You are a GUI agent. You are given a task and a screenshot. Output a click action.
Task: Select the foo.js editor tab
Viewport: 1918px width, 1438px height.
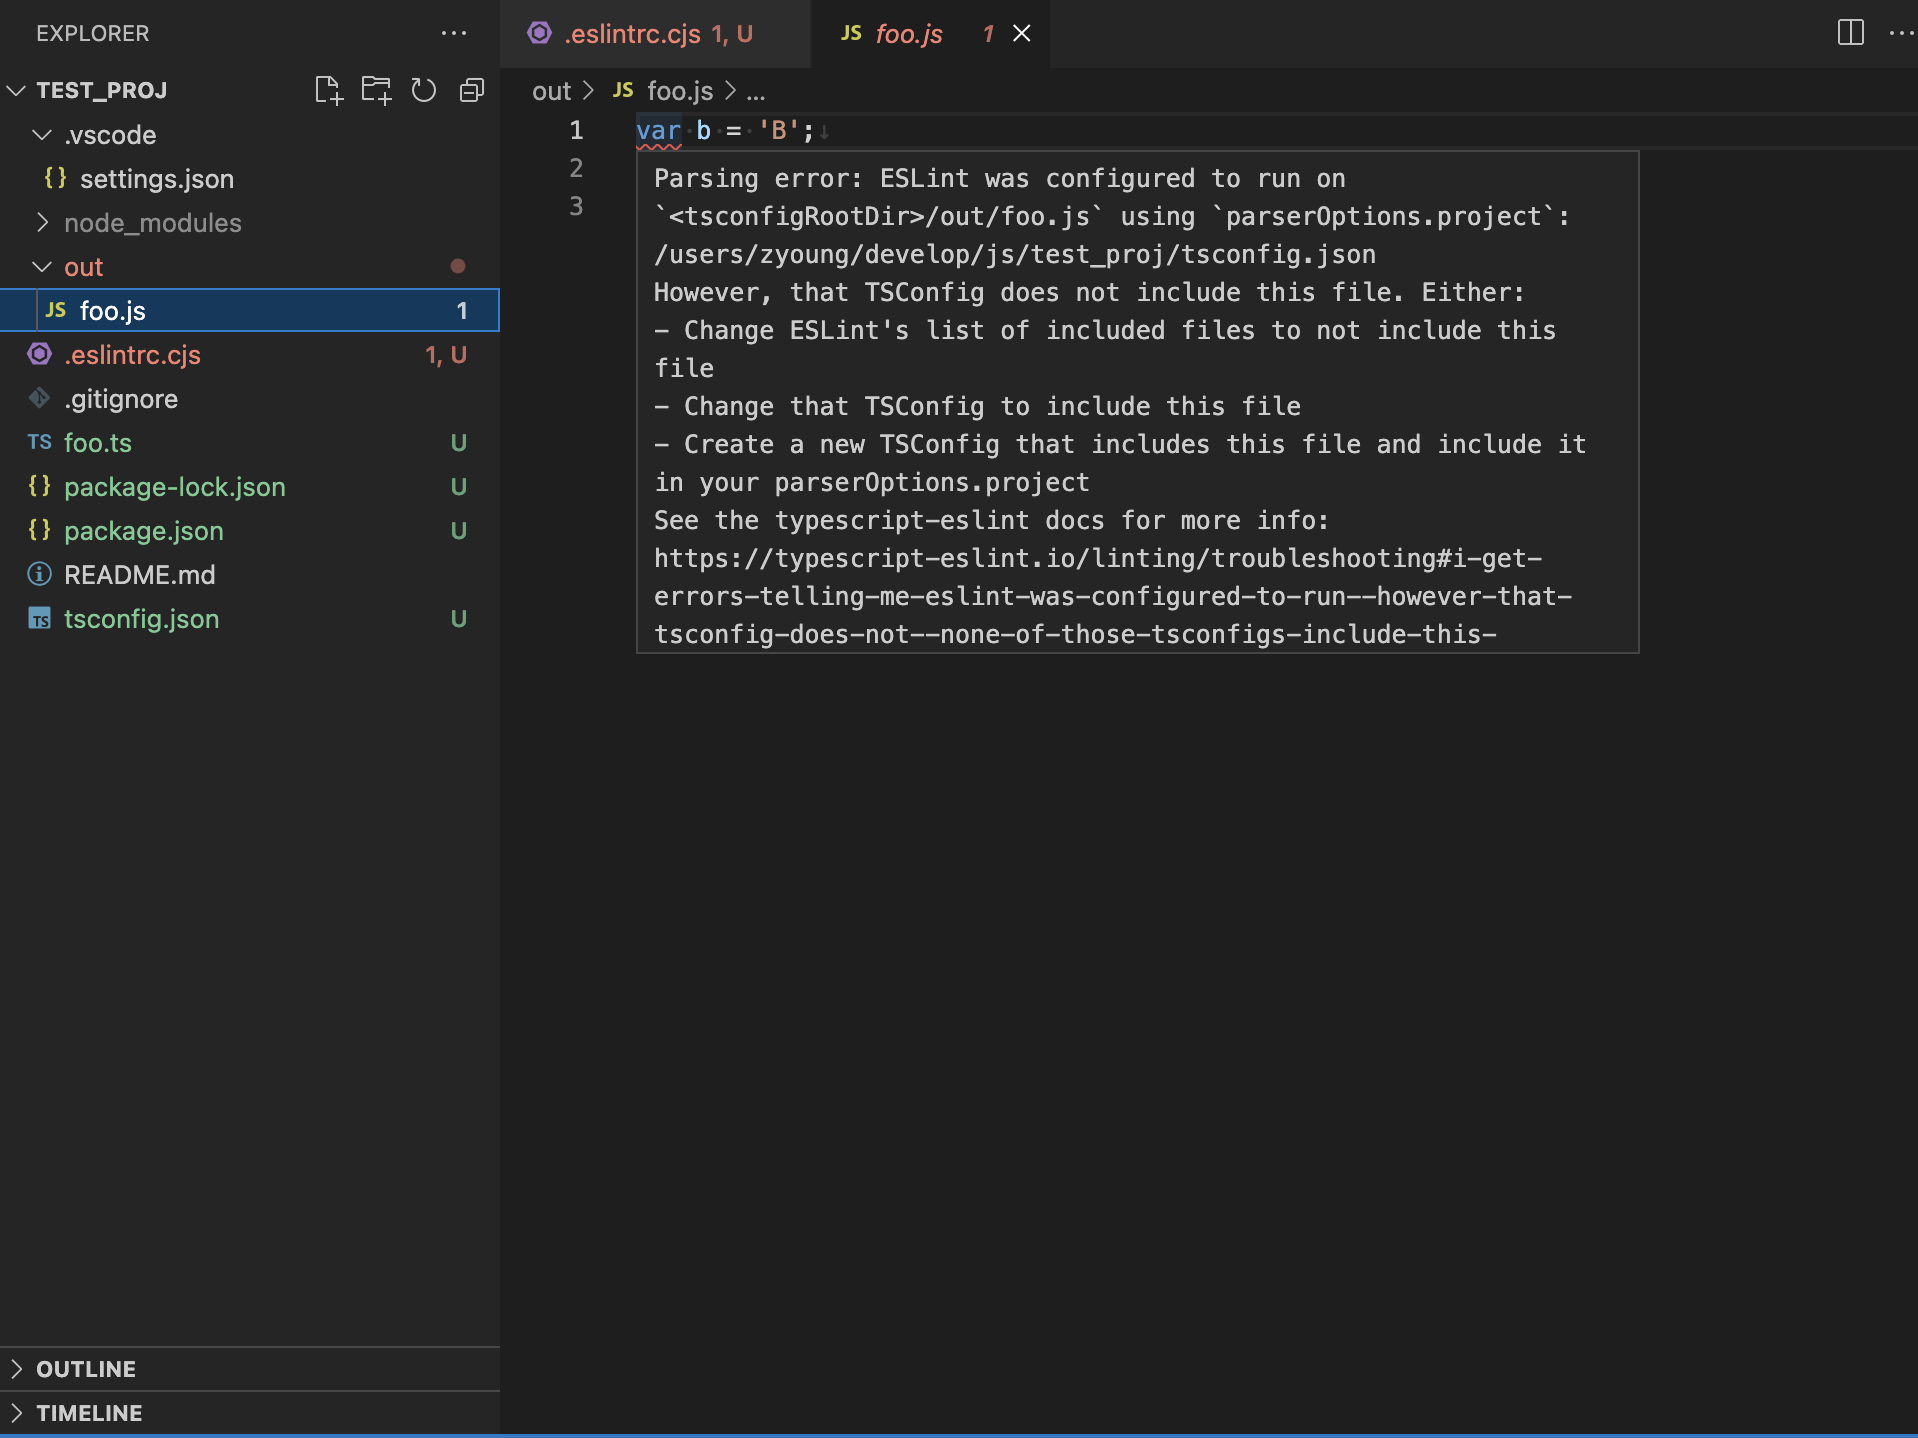pos(930,34)
